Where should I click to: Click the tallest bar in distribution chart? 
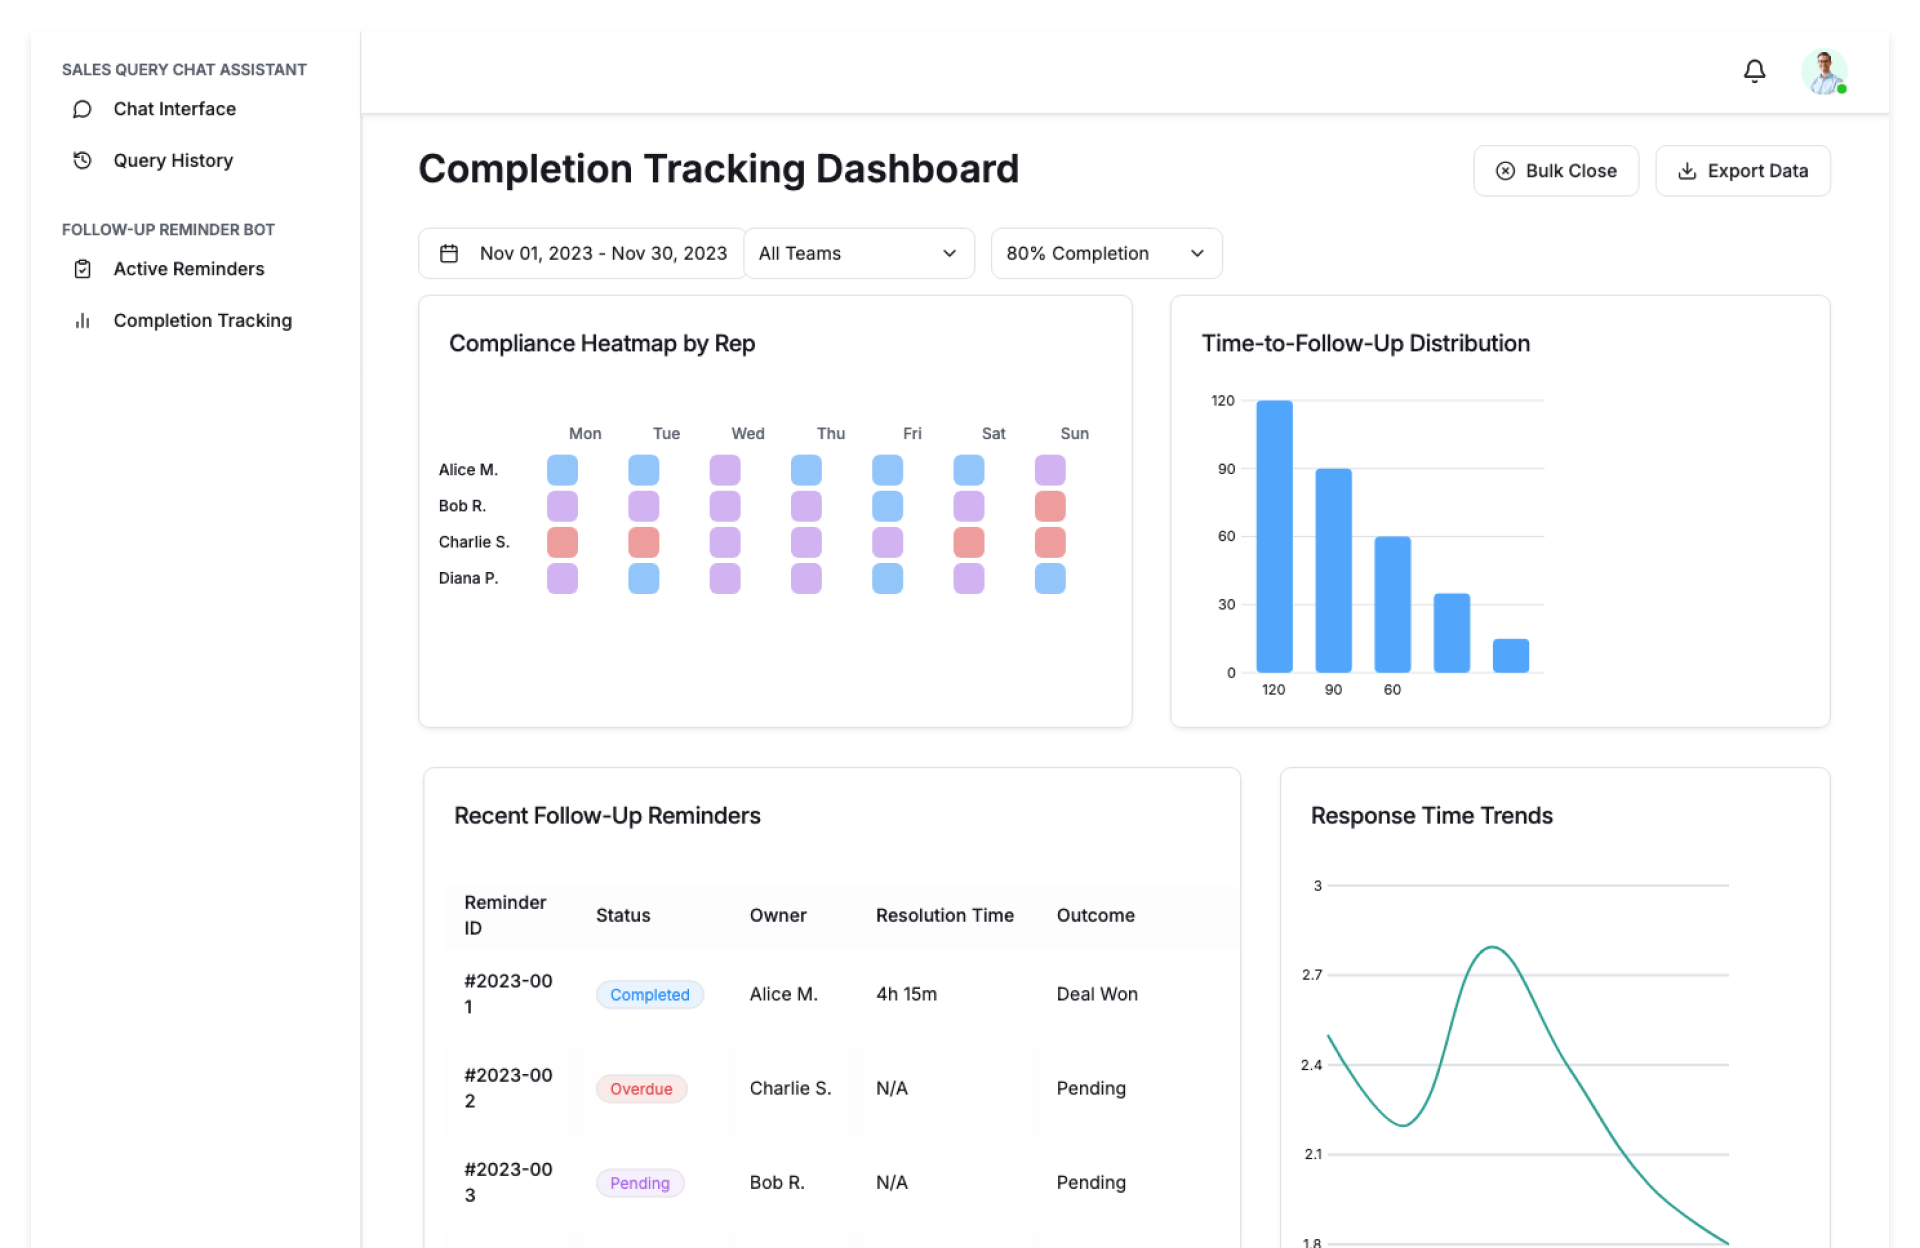1274,536
